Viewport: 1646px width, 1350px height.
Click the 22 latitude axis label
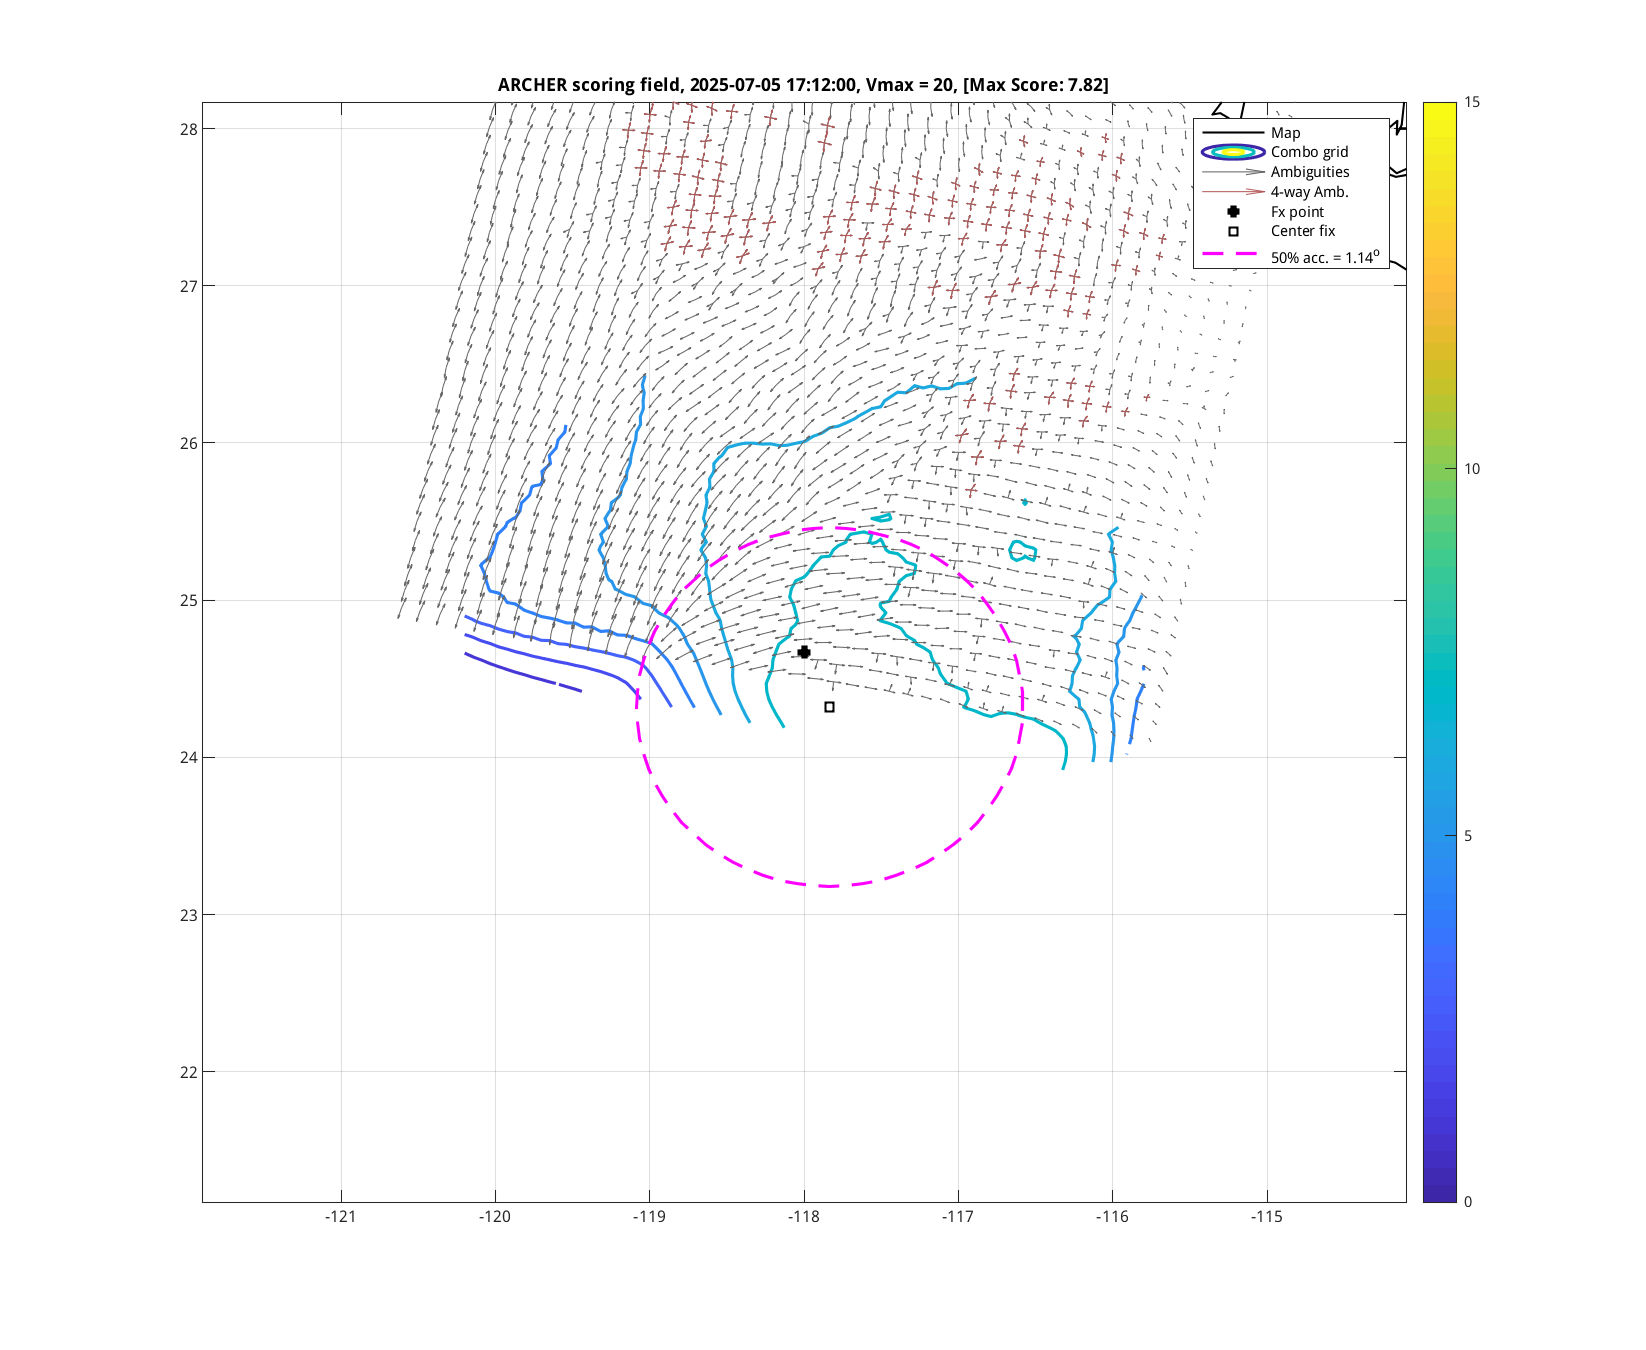click(189, 1072)
